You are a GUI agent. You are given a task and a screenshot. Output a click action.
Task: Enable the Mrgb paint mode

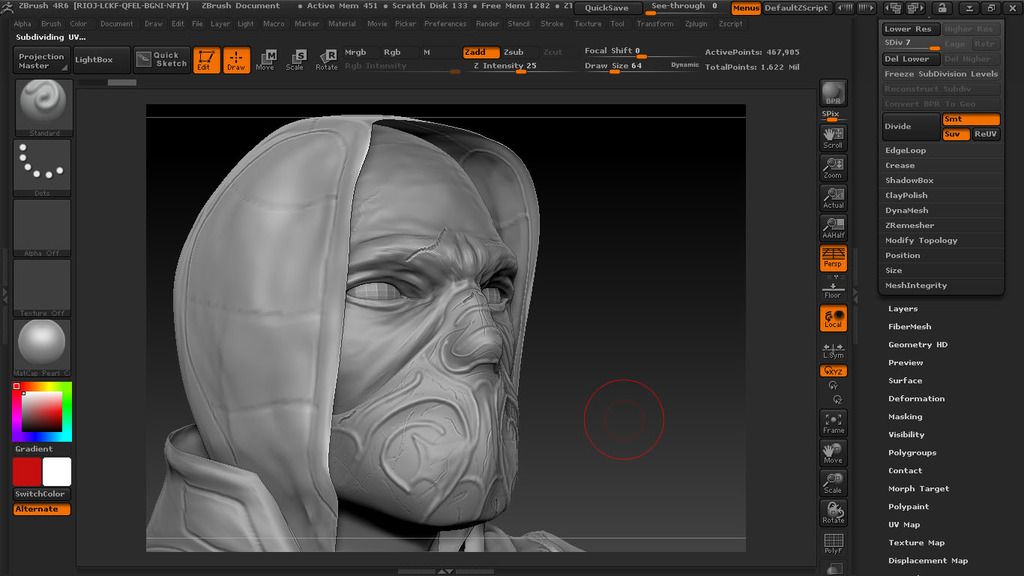pos(355,52)
